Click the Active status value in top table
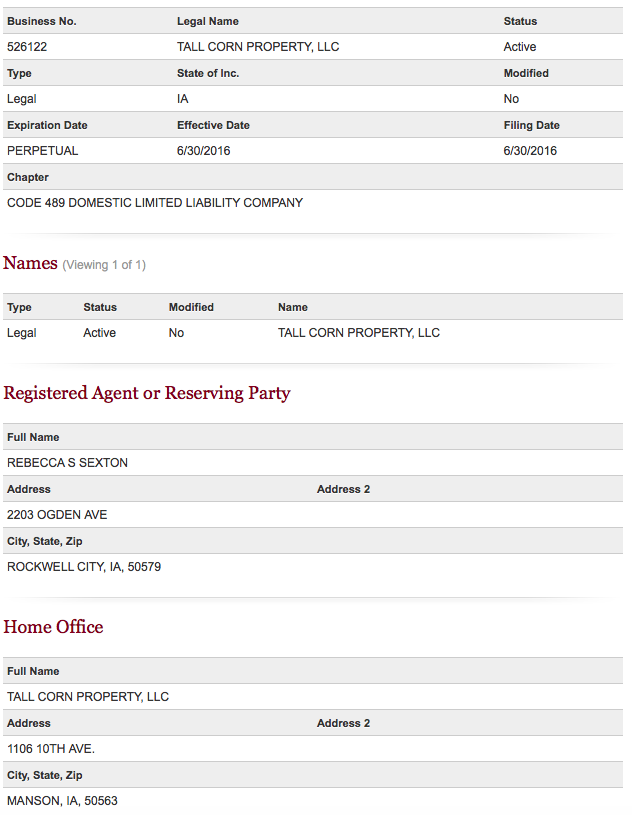Screen dimensions: 632x815 (x=520, y=47)
